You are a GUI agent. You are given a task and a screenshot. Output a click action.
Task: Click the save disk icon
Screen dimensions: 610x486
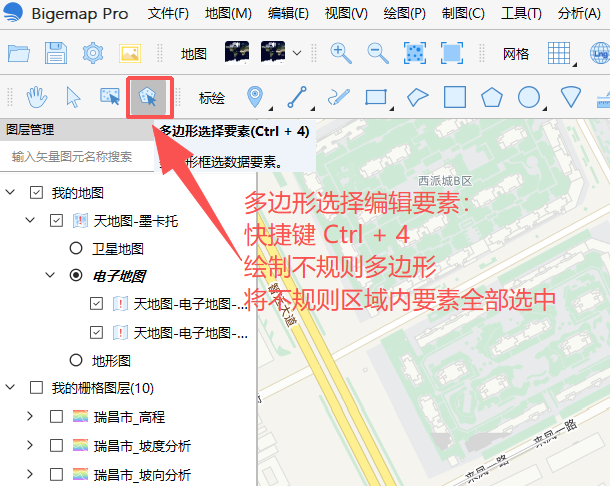click(x=56, y=53)
